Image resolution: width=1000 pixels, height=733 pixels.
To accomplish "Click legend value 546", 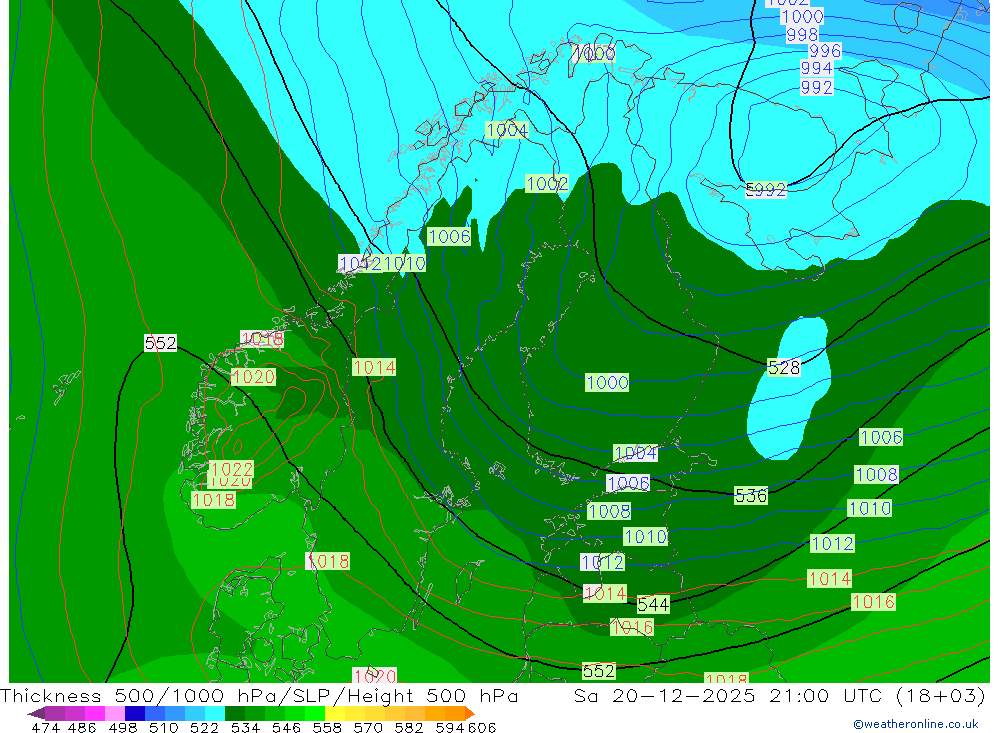I will (286, 727).
